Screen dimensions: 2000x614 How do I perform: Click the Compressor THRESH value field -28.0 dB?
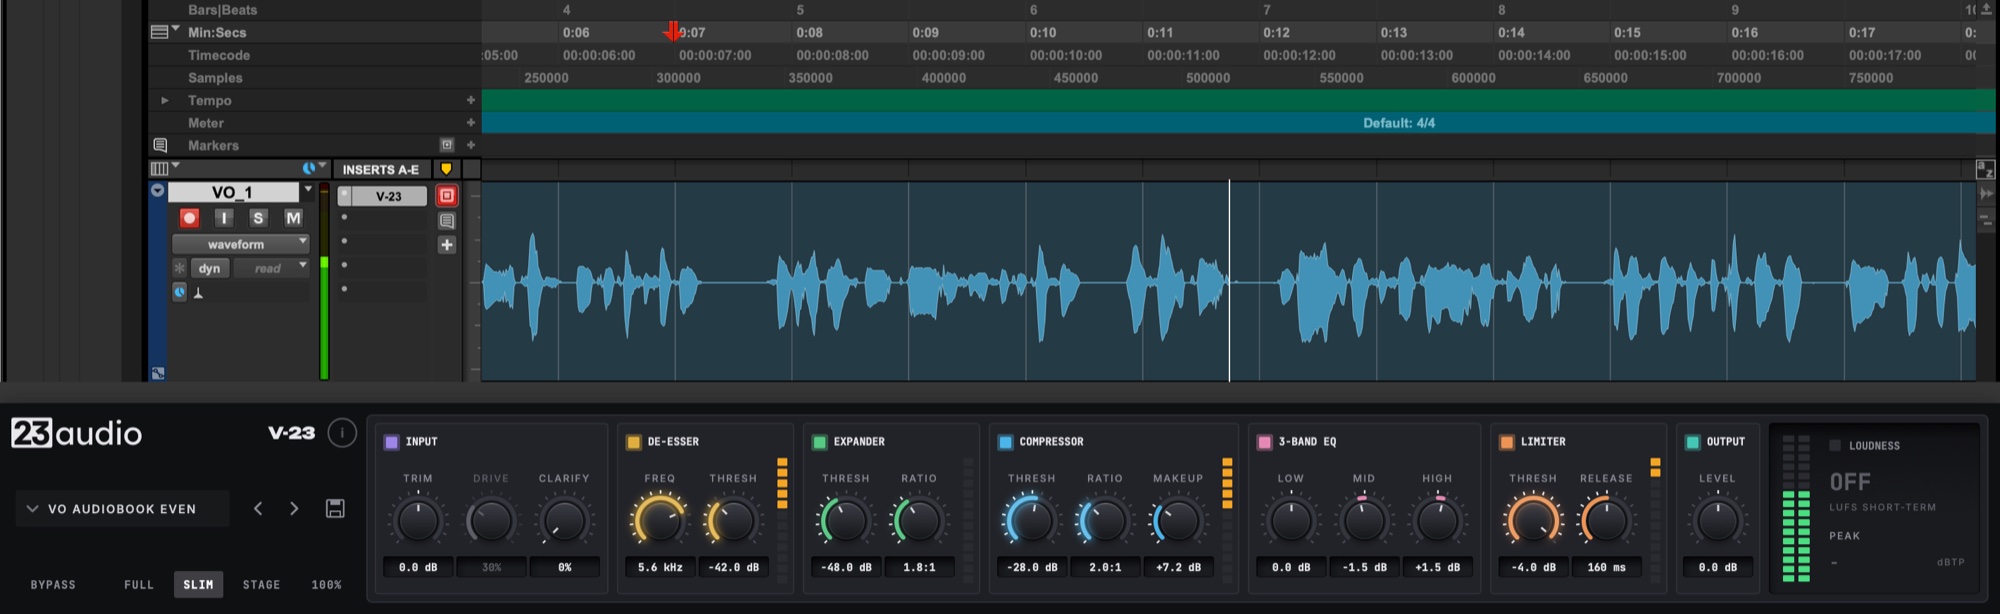click(1032, 567)
